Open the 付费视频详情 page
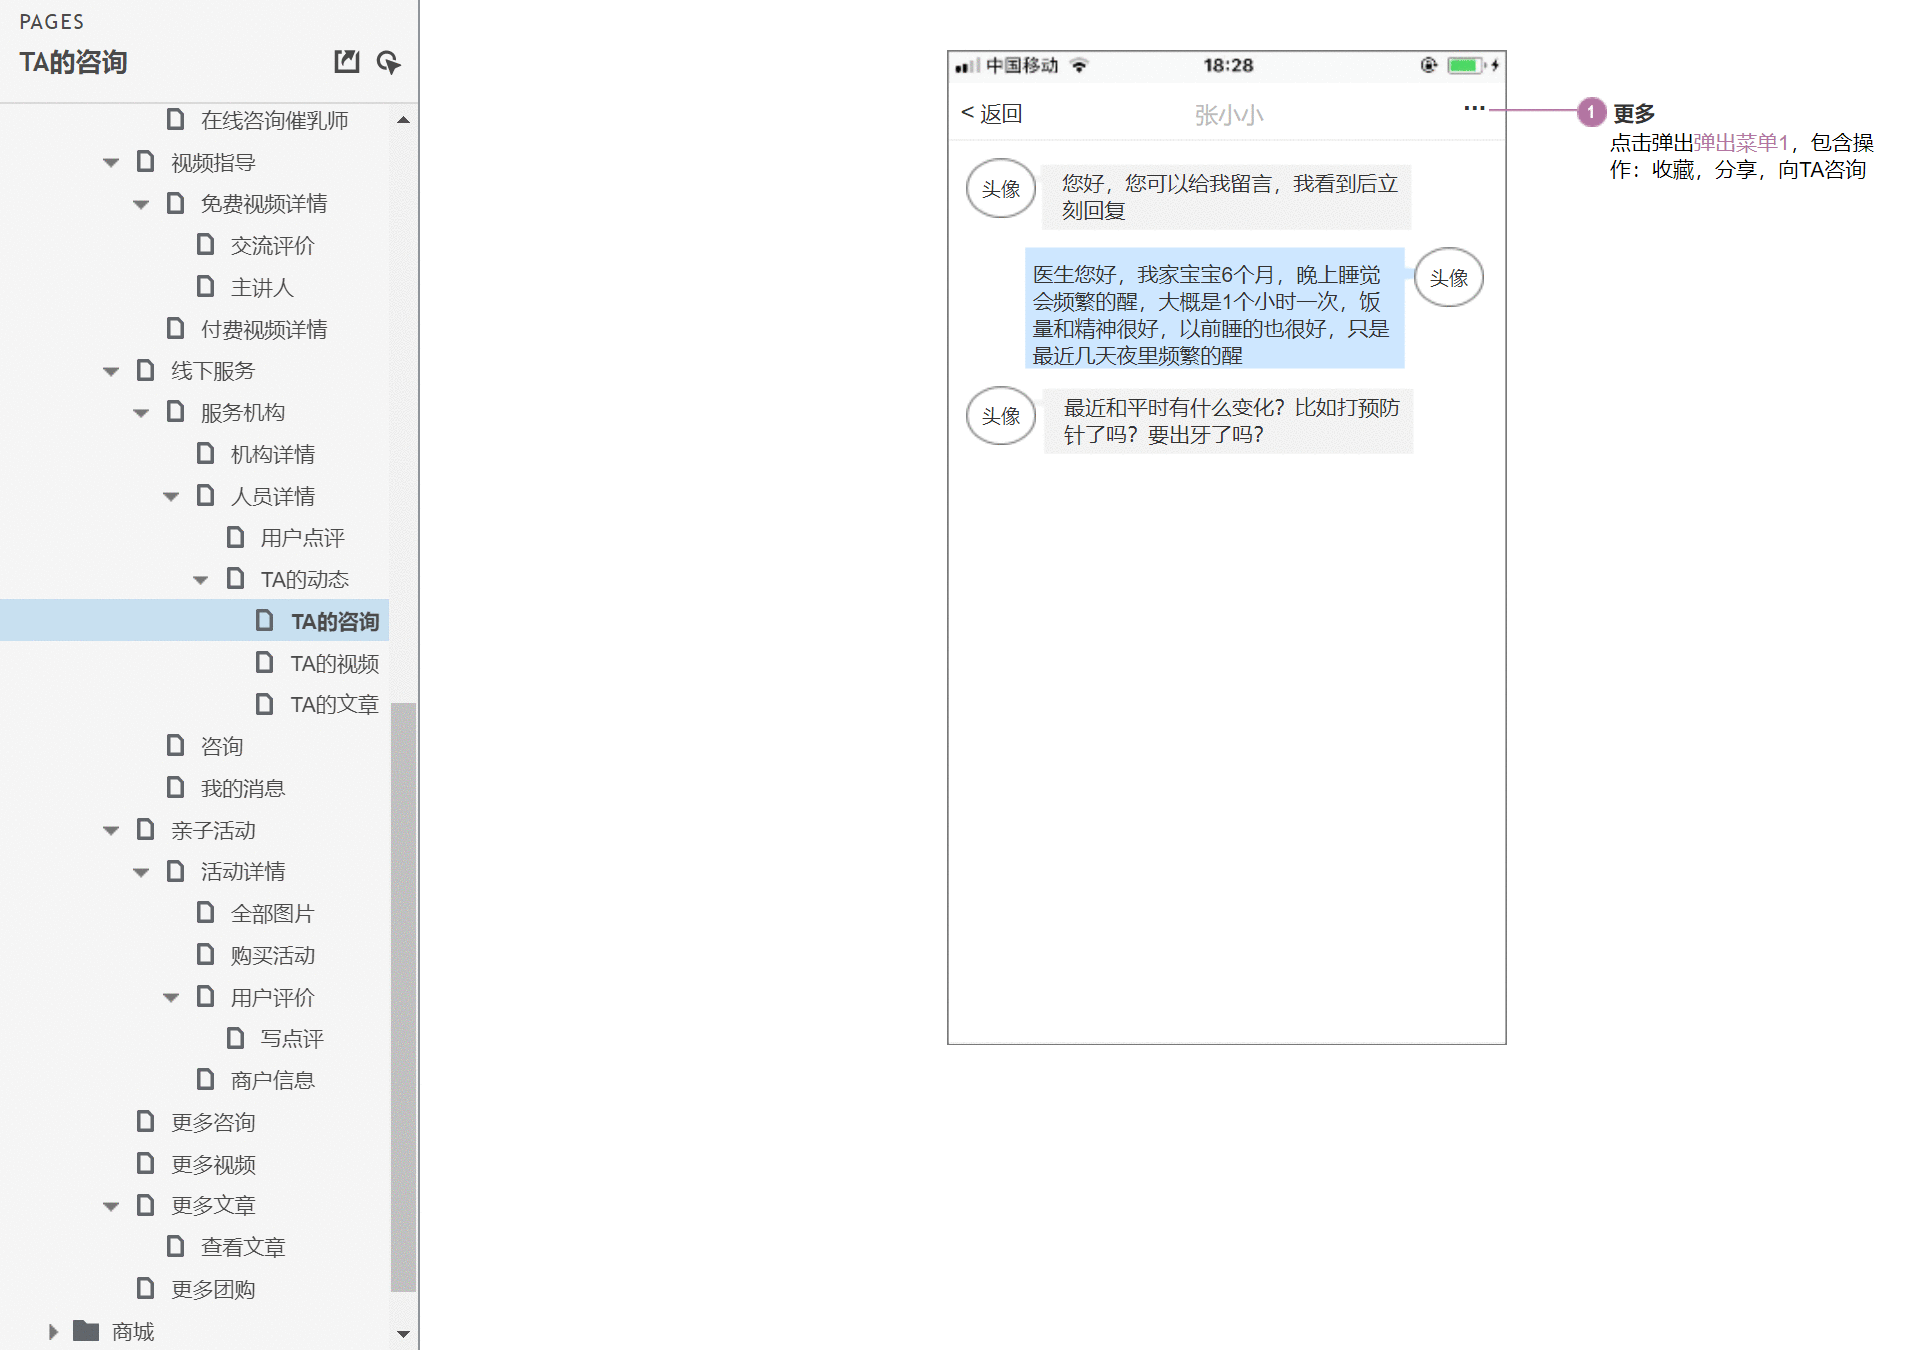 click(x=264, y=329)
